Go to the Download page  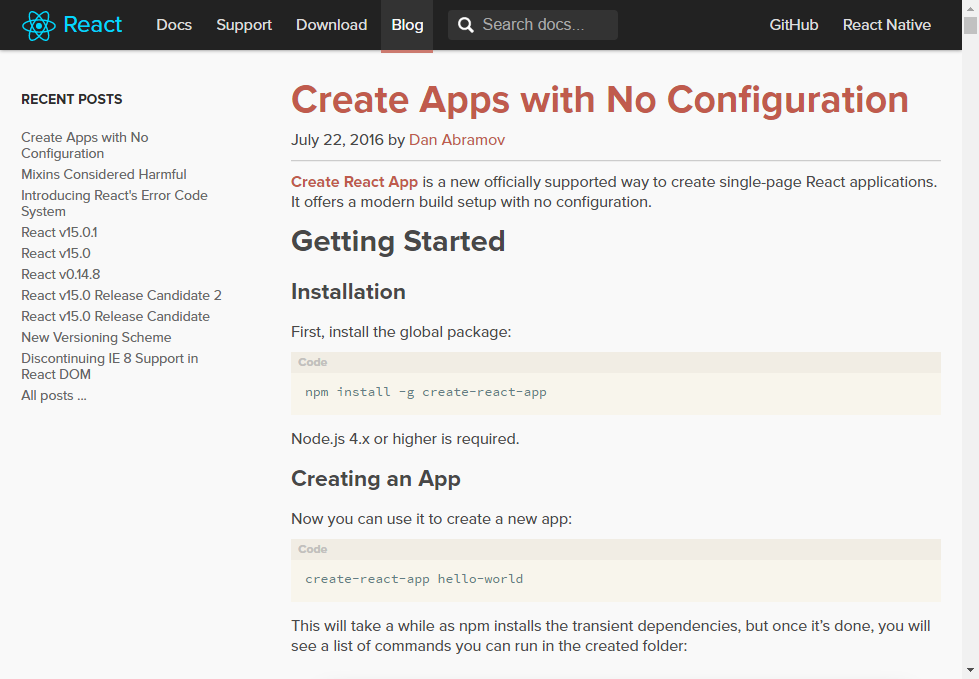pyautogui.click(x=331, y=25)
